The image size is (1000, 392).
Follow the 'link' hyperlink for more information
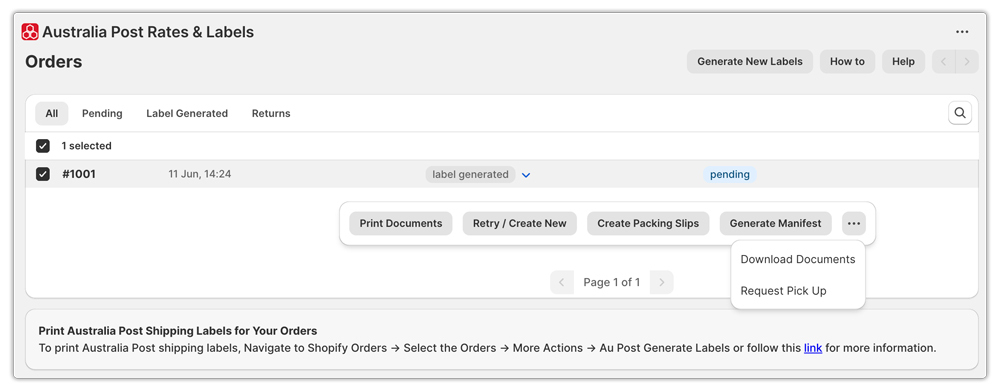[812, 348]
